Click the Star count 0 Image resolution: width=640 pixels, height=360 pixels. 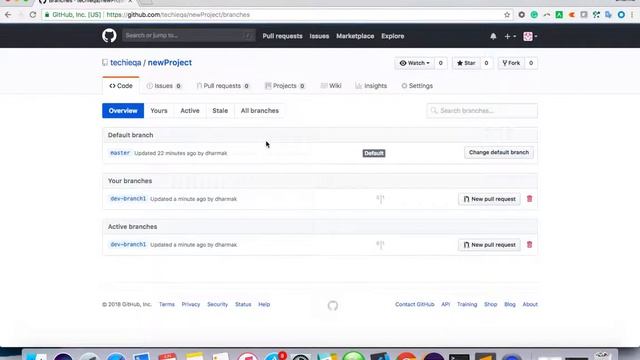click(486, 63)
